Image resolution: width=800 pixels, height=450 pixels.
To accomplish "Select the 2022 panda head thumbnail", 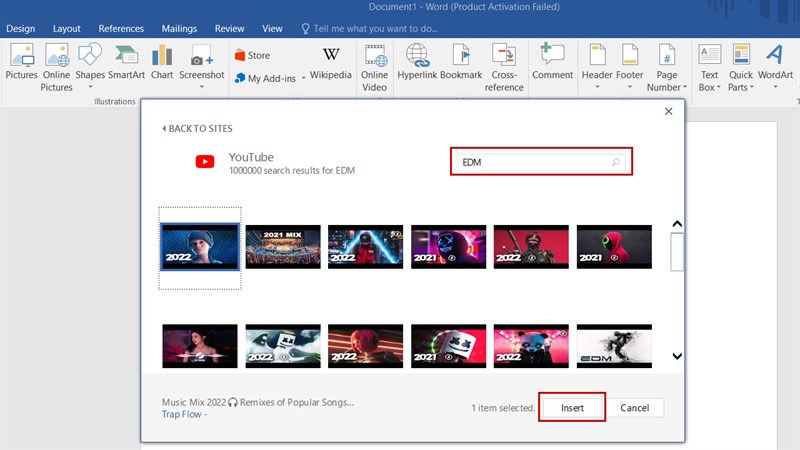I will (531, 346).
